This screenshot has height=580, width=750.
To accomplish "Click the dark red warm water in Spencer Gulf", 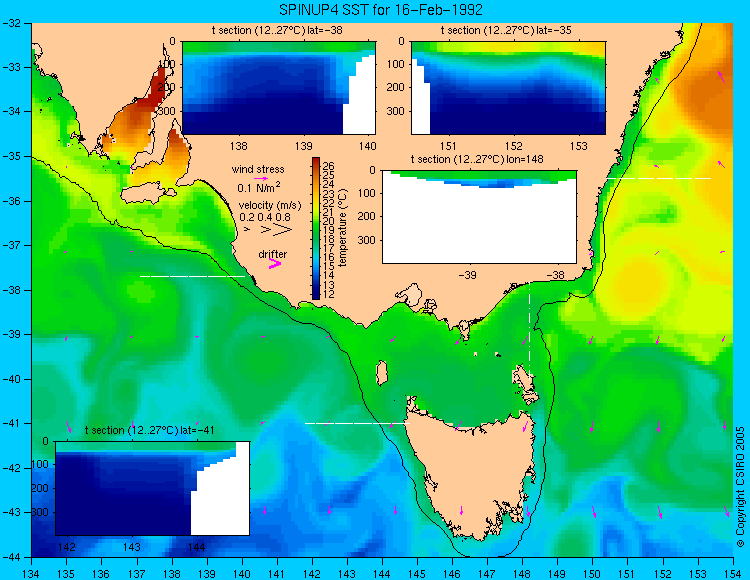I will [157, 88].
